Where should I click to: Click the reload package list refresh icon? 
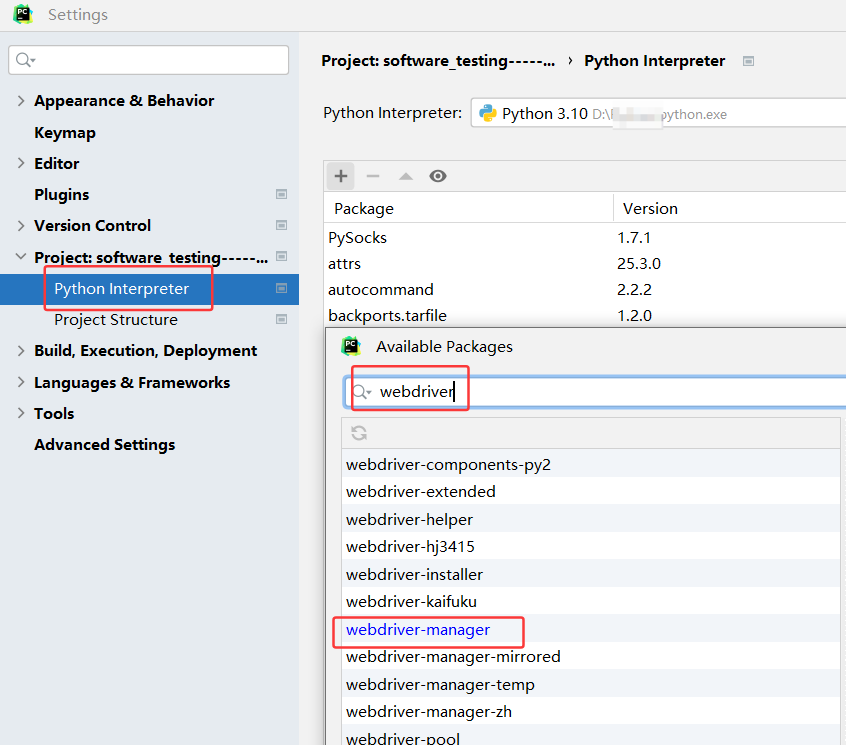359,433
